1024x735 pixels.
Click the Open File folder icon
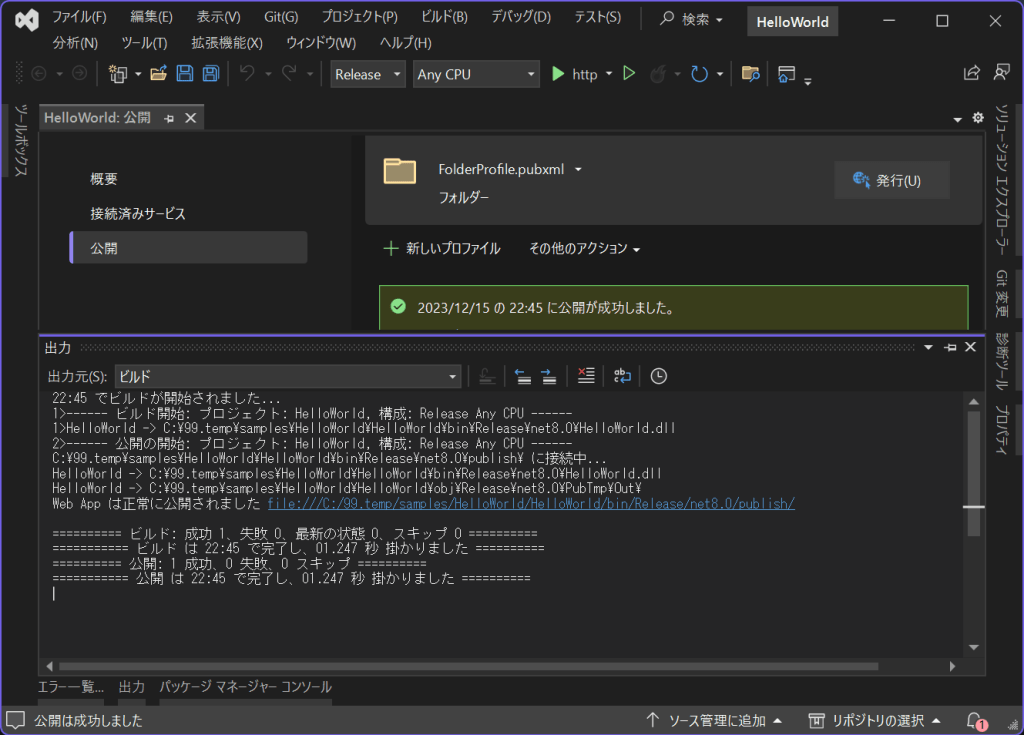(x=158, y=74)
